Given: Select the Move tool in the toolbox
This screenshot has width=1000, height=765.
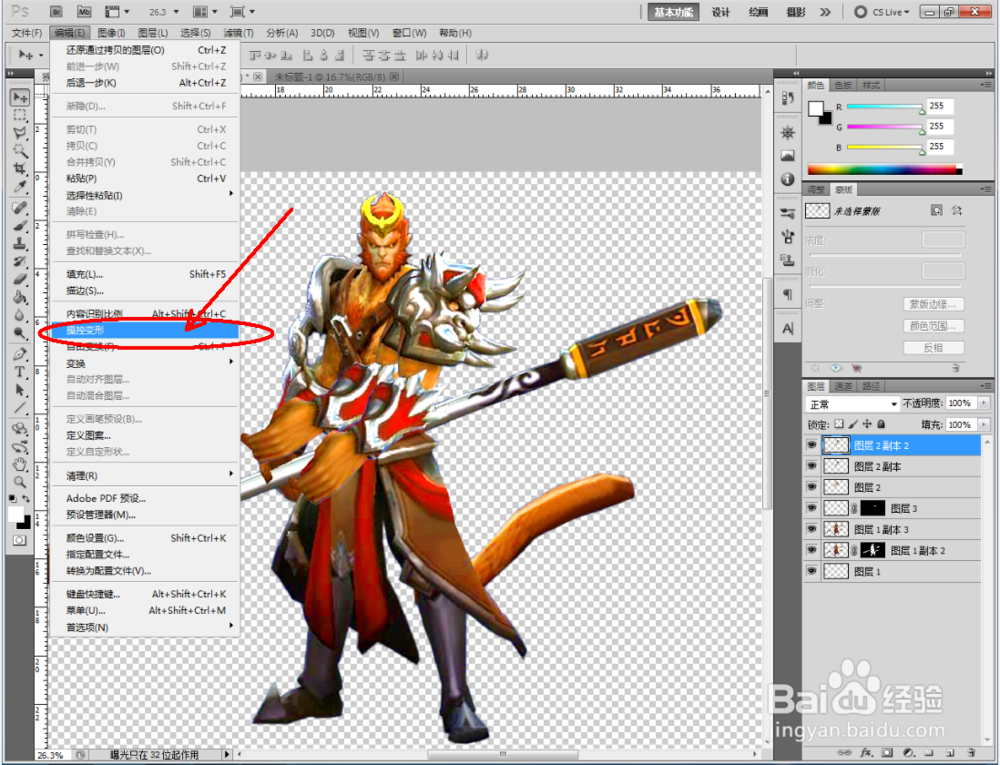Looking at the screenshot, I should (x=20, y=98).
